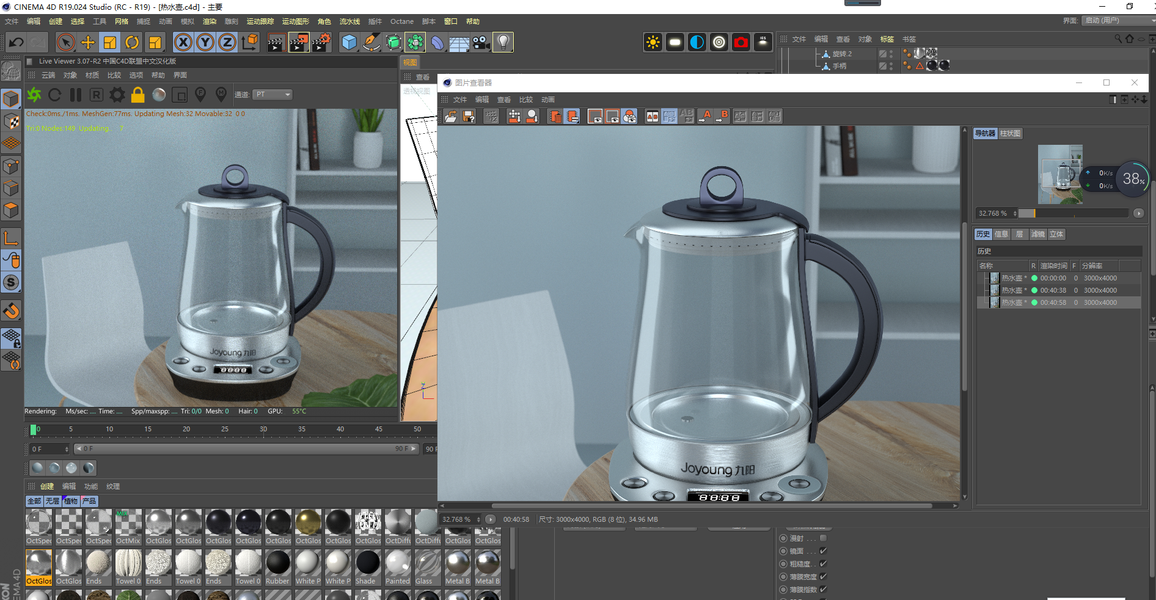Open status bar 32.768 % zoom field
Screen dimensions: 1156x600
(x=460, y=520)
